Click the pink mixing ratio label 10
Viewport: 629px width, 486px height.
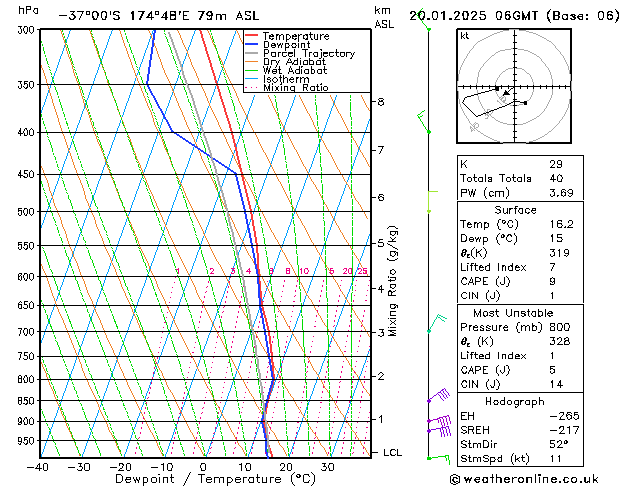pos(304,271)
